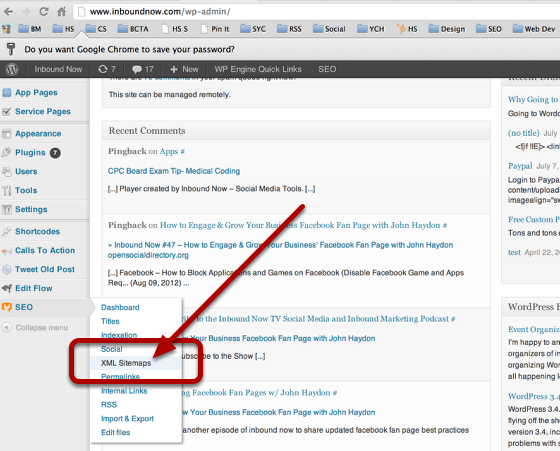Click Inbound Now site name in admin bar
Screen dimensions: 560x451
(x=58, y=69)
